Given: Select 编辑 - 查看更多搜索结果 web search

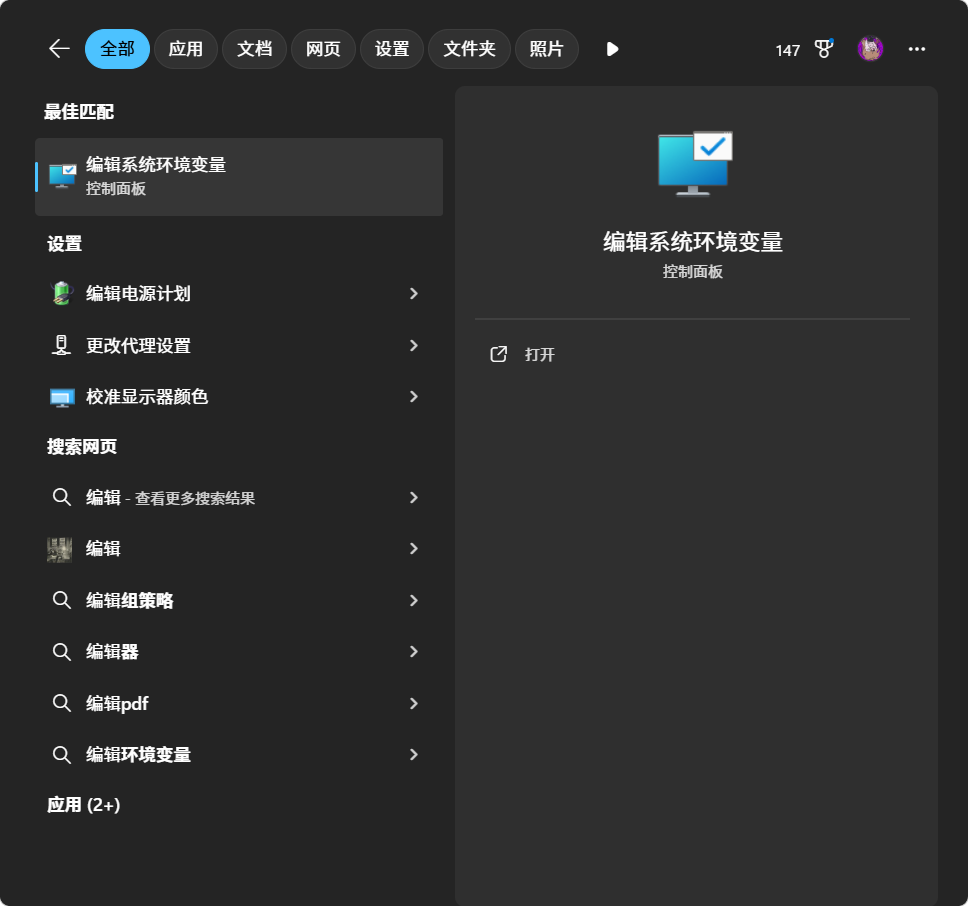Looking at the screenshot, I should click(239, 497).
